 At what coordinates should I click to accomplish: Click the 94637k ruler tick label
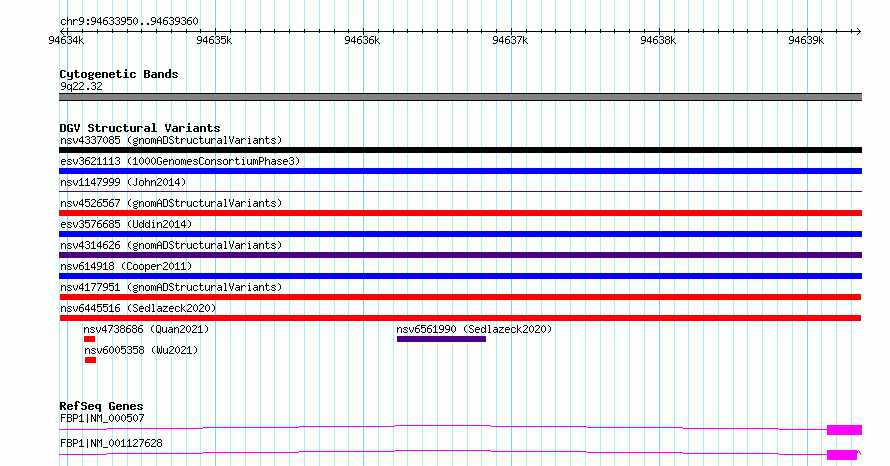click(x=510, y=40)
